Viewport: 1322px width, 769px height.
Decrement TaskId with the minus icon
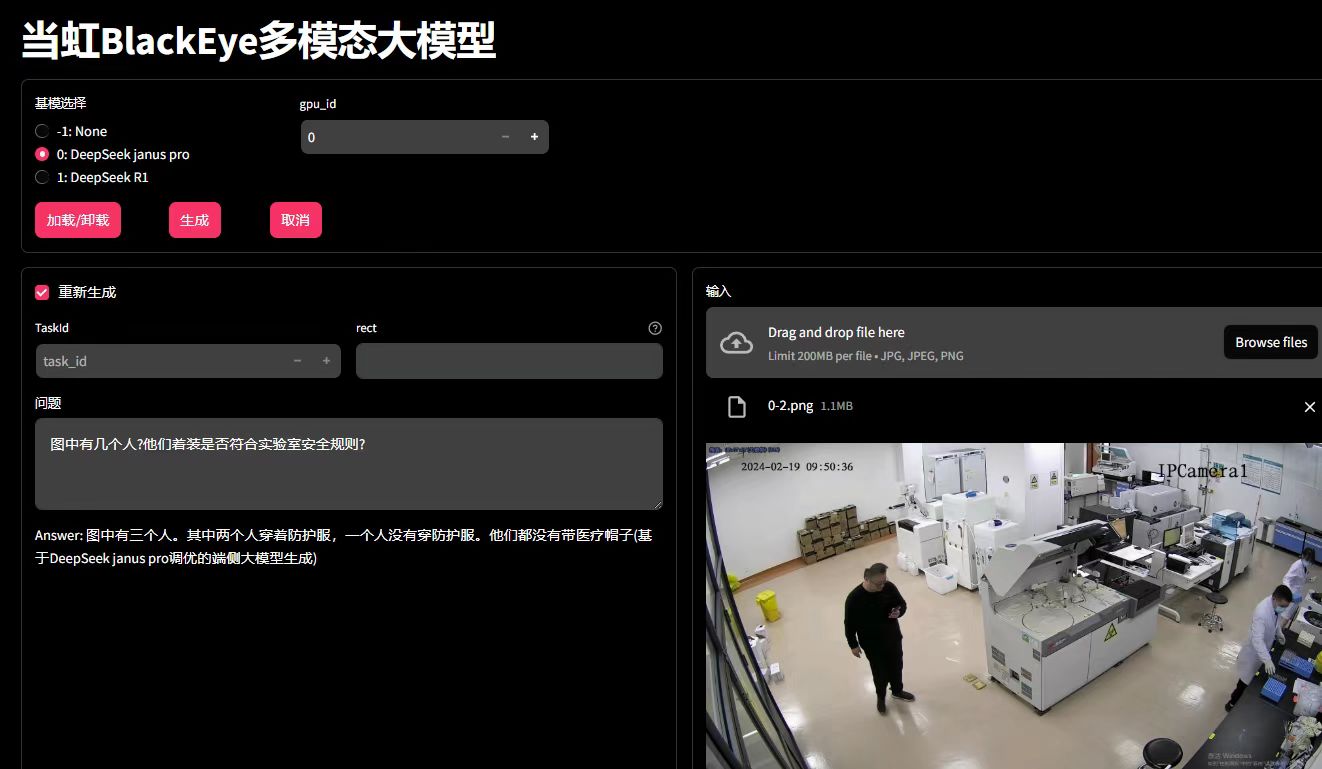[x=296, y=360]
